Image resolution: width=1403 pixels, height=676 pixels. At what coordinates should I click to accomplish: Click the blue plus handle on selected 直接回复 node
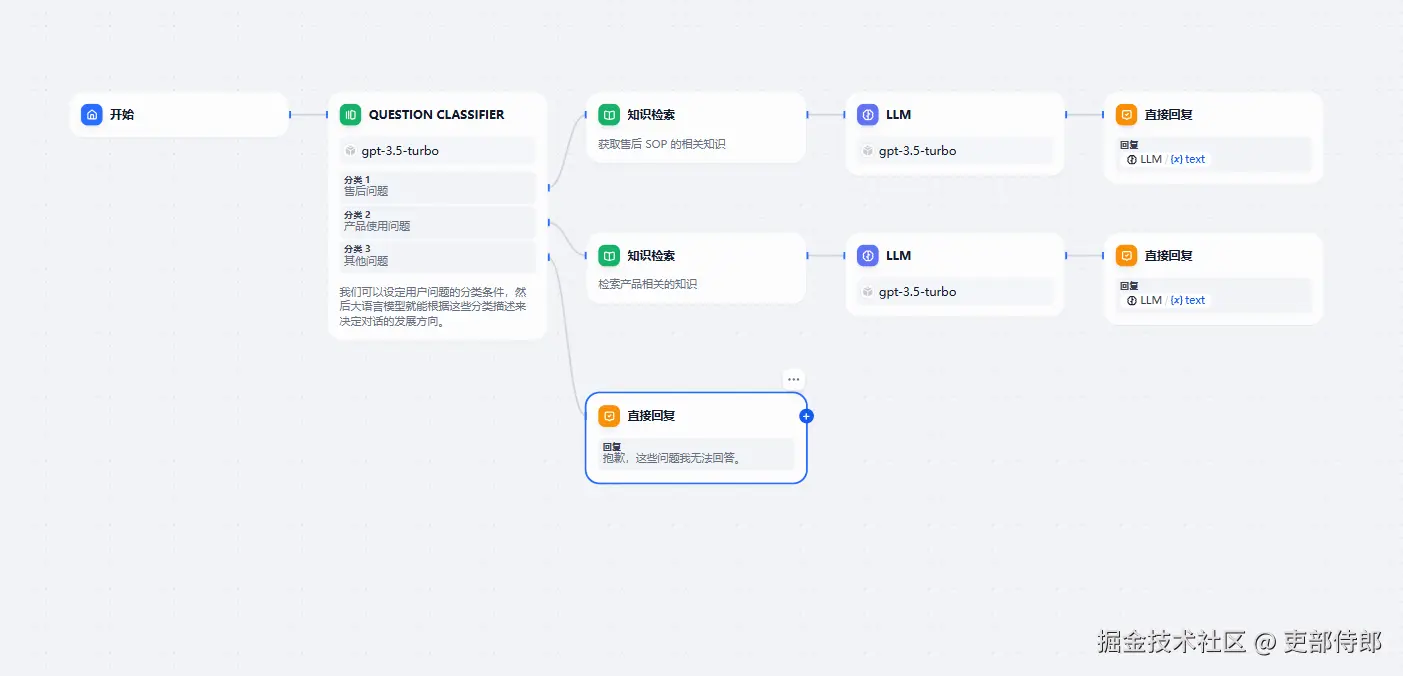[807, 416]
